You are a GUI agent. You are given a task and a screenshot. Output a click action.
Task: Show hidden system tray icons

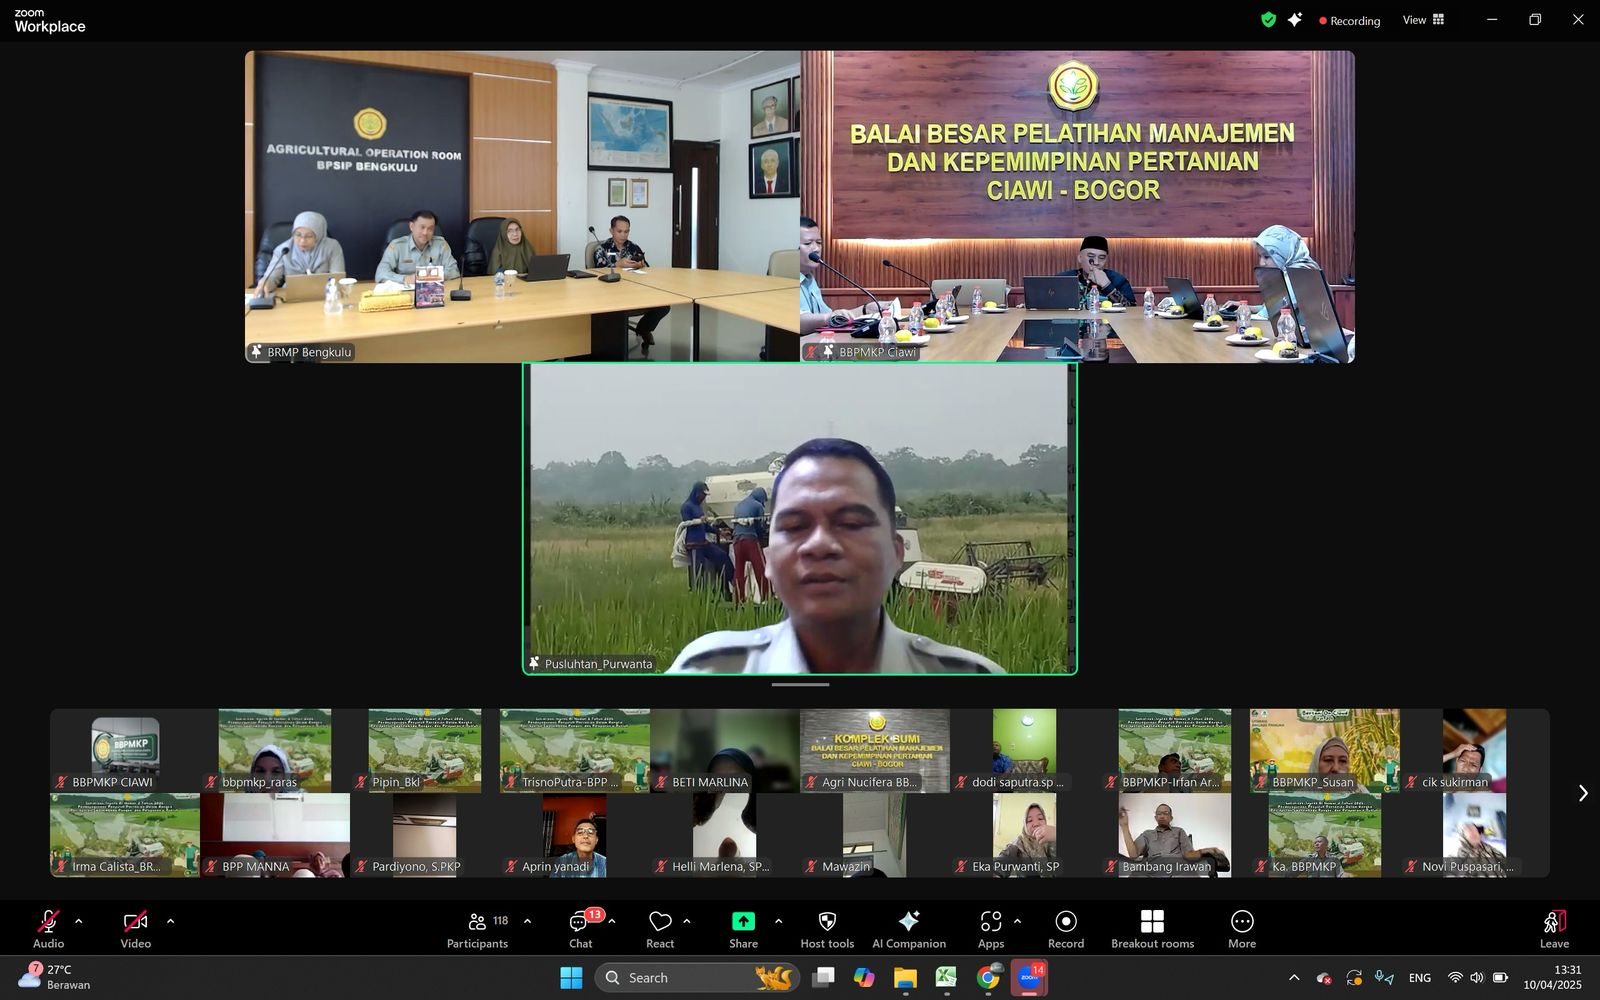(1294, 978)
